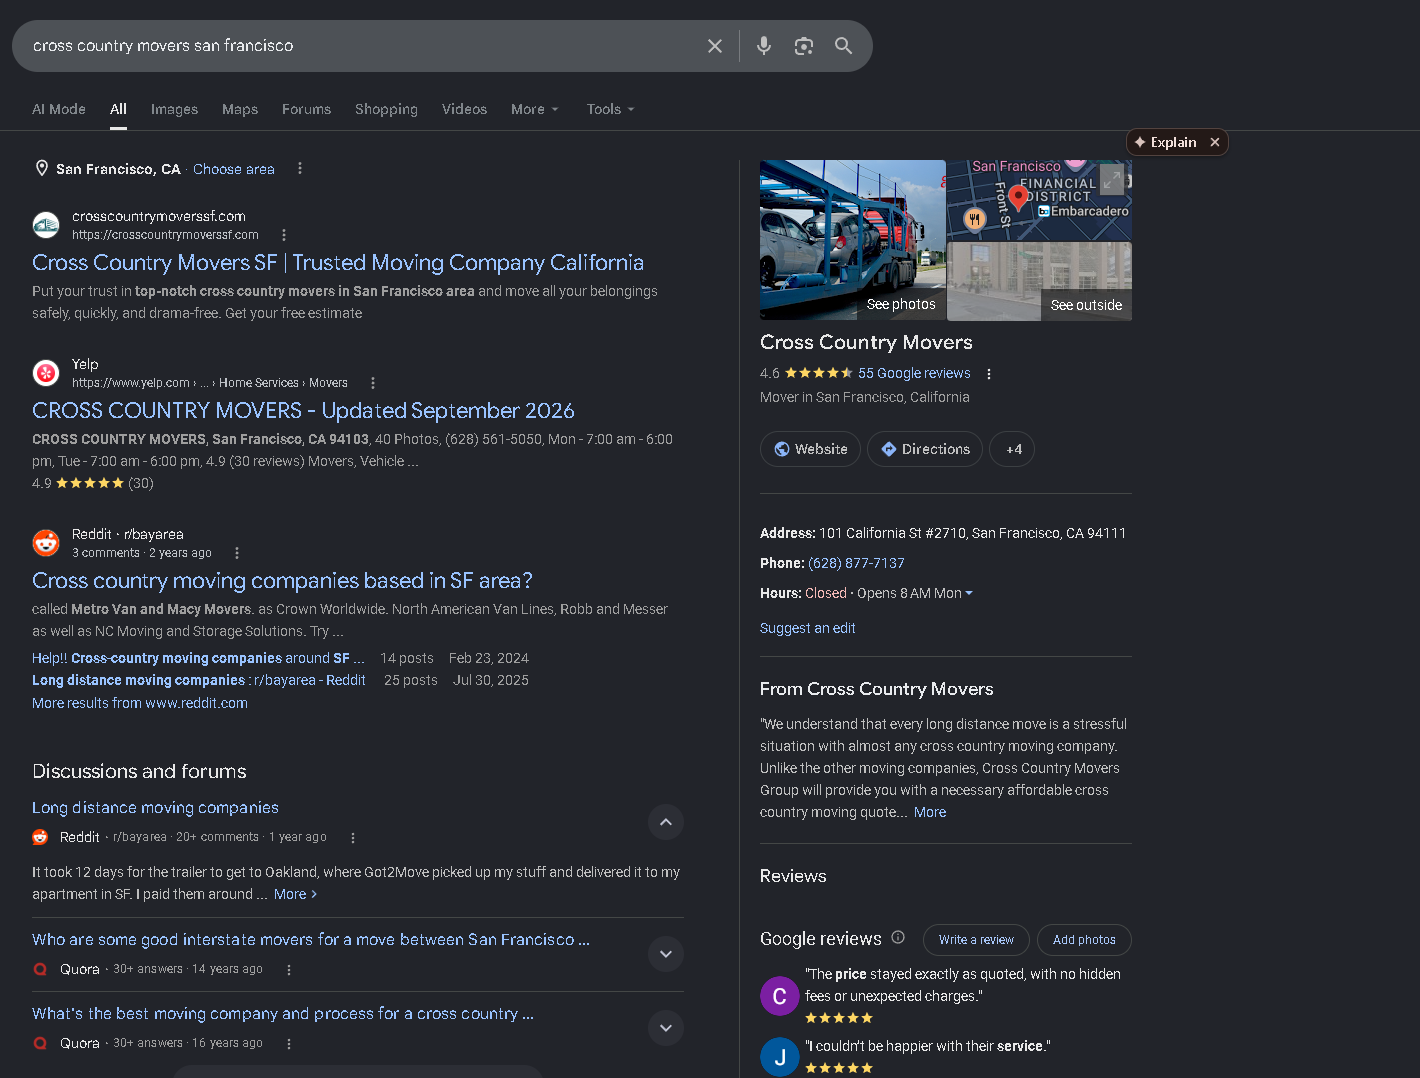1420x1078 pixels.
Task: Click the +4 more actions button
Action: coord(1012,449)
